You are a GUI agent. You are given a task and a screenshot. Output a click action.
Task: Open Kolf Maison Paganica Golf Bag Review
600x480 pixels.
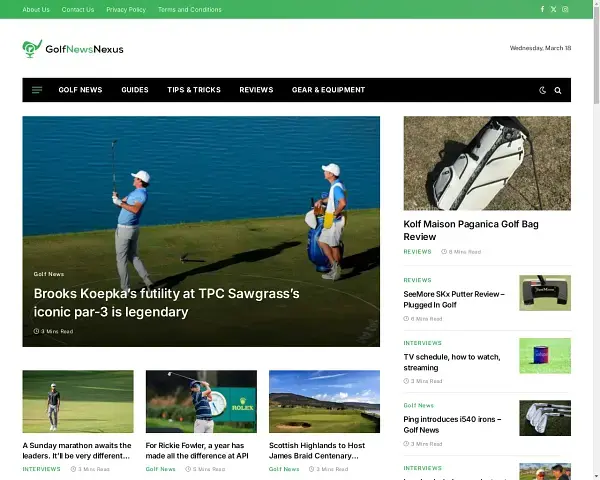(x=470, y=230)
